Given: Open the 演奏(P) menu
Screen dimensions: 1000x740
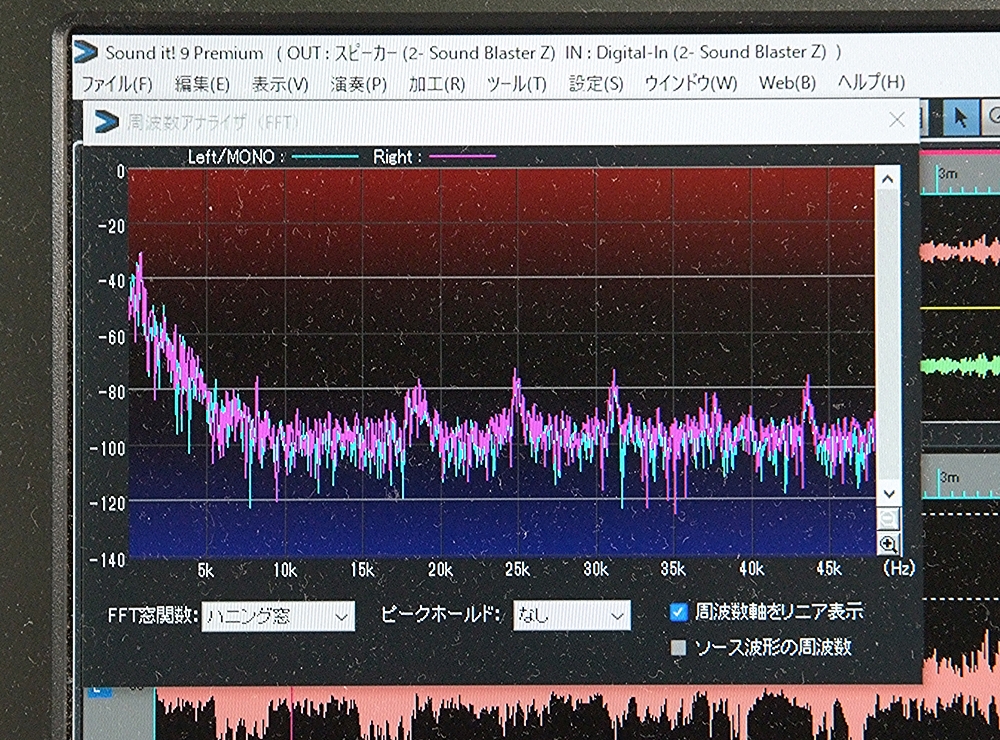Looking at the screenshot, I should click(x=359, y=83).
